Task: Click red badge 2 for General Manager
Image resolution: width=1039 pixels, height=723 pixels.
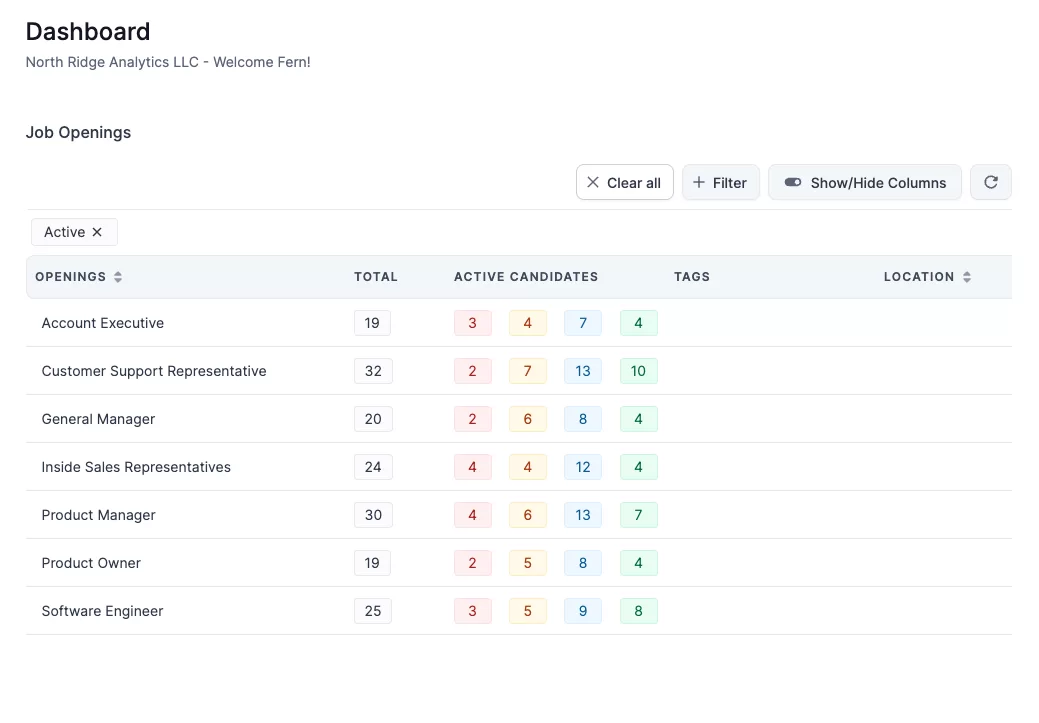Action: [x=472, y=419]
